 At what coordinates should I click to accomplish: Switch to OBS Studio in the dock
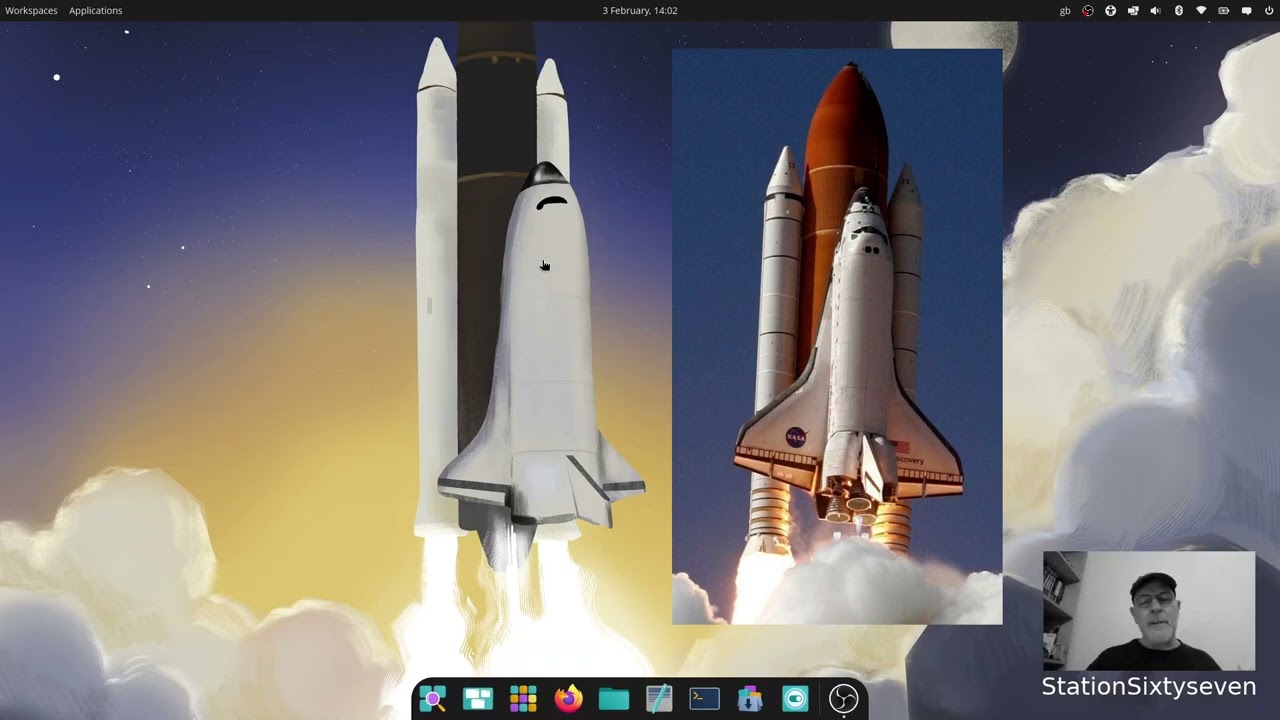pyautogui.click(x=844, y=698)
